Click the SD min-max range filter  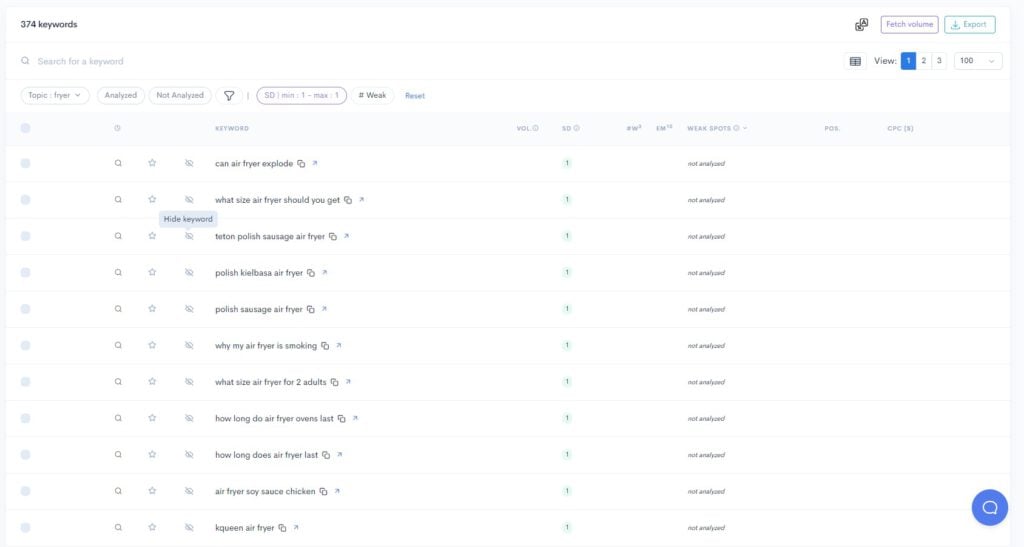[301, 96]
